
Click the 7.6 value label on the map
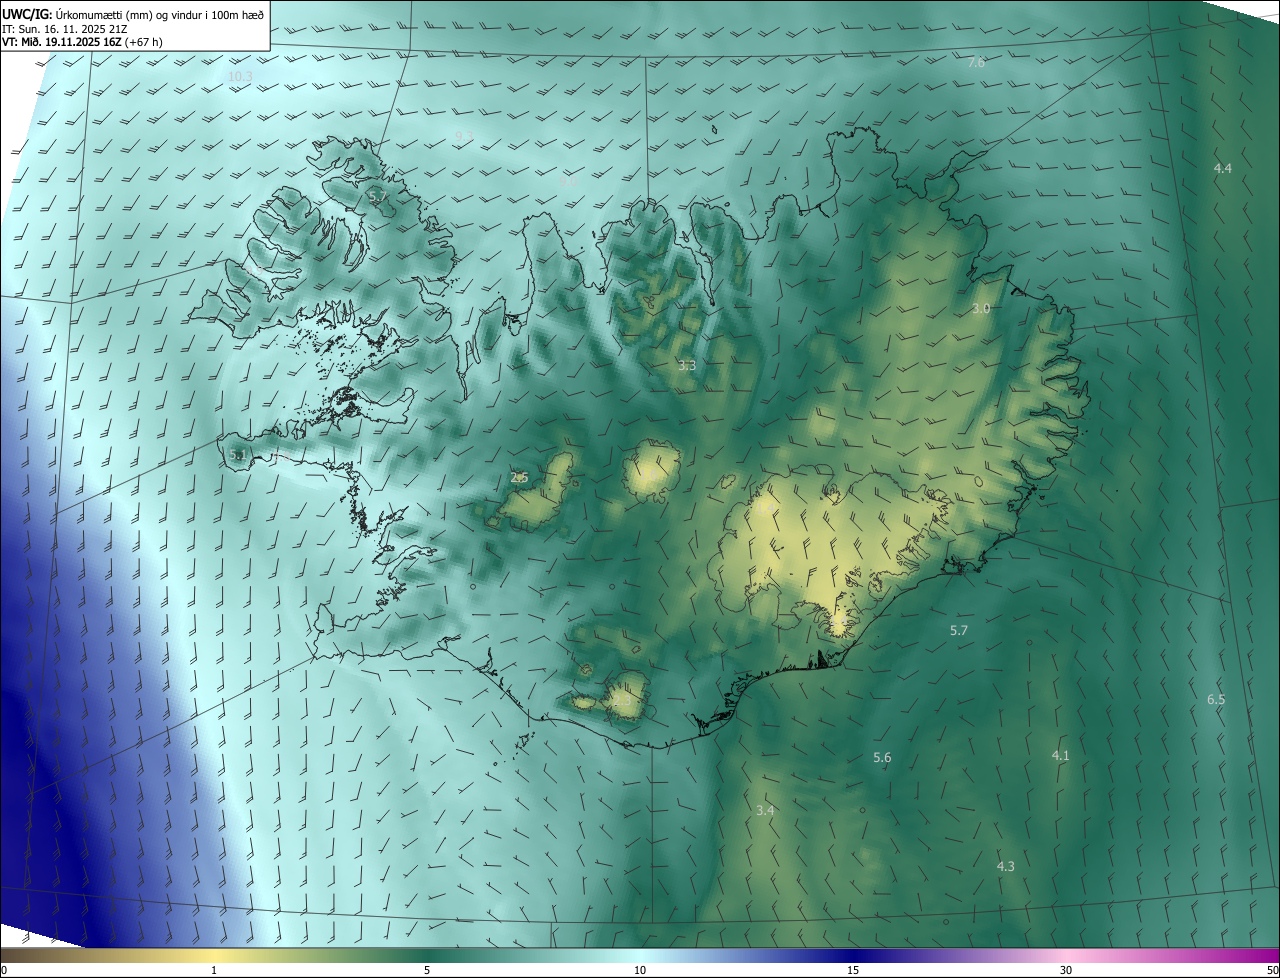point(977,62)
